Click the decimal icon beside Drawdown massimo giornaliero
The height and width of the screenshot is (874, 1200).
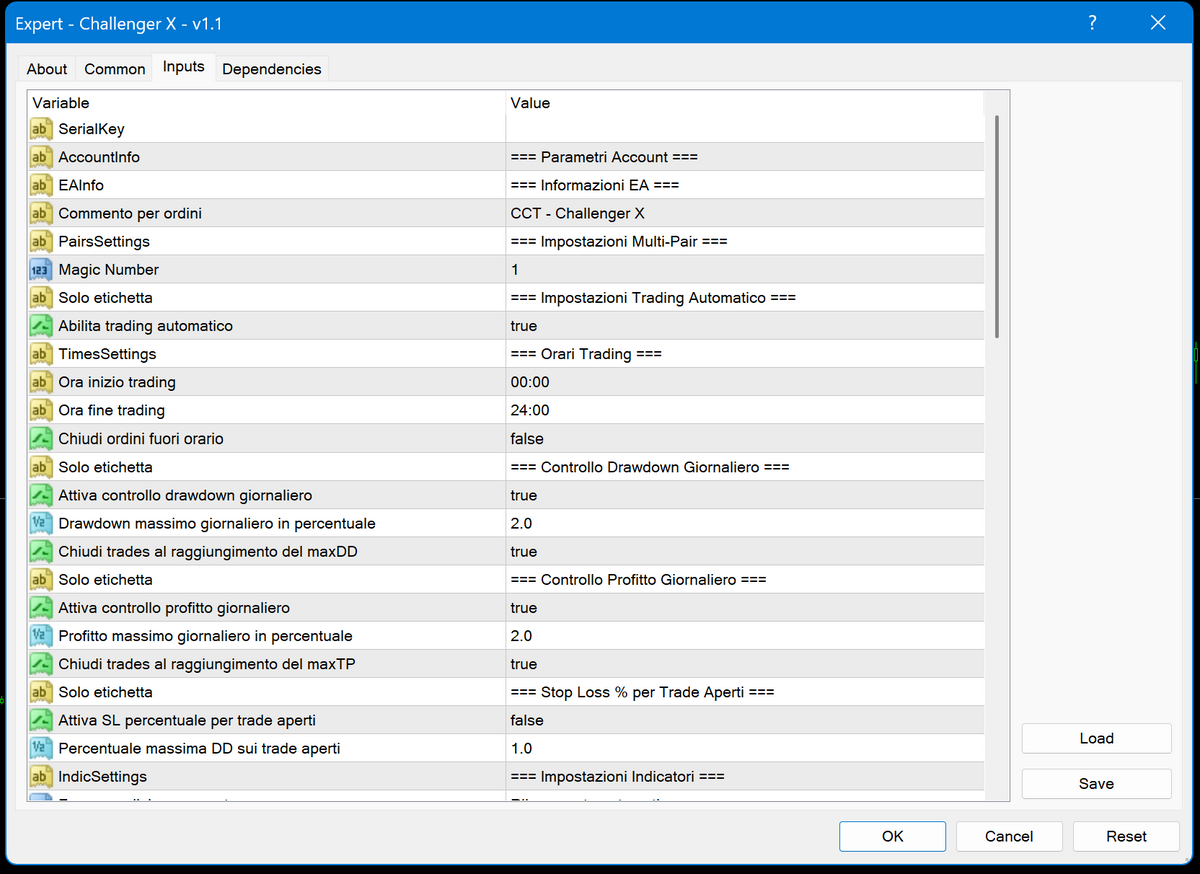pos(41,523)
